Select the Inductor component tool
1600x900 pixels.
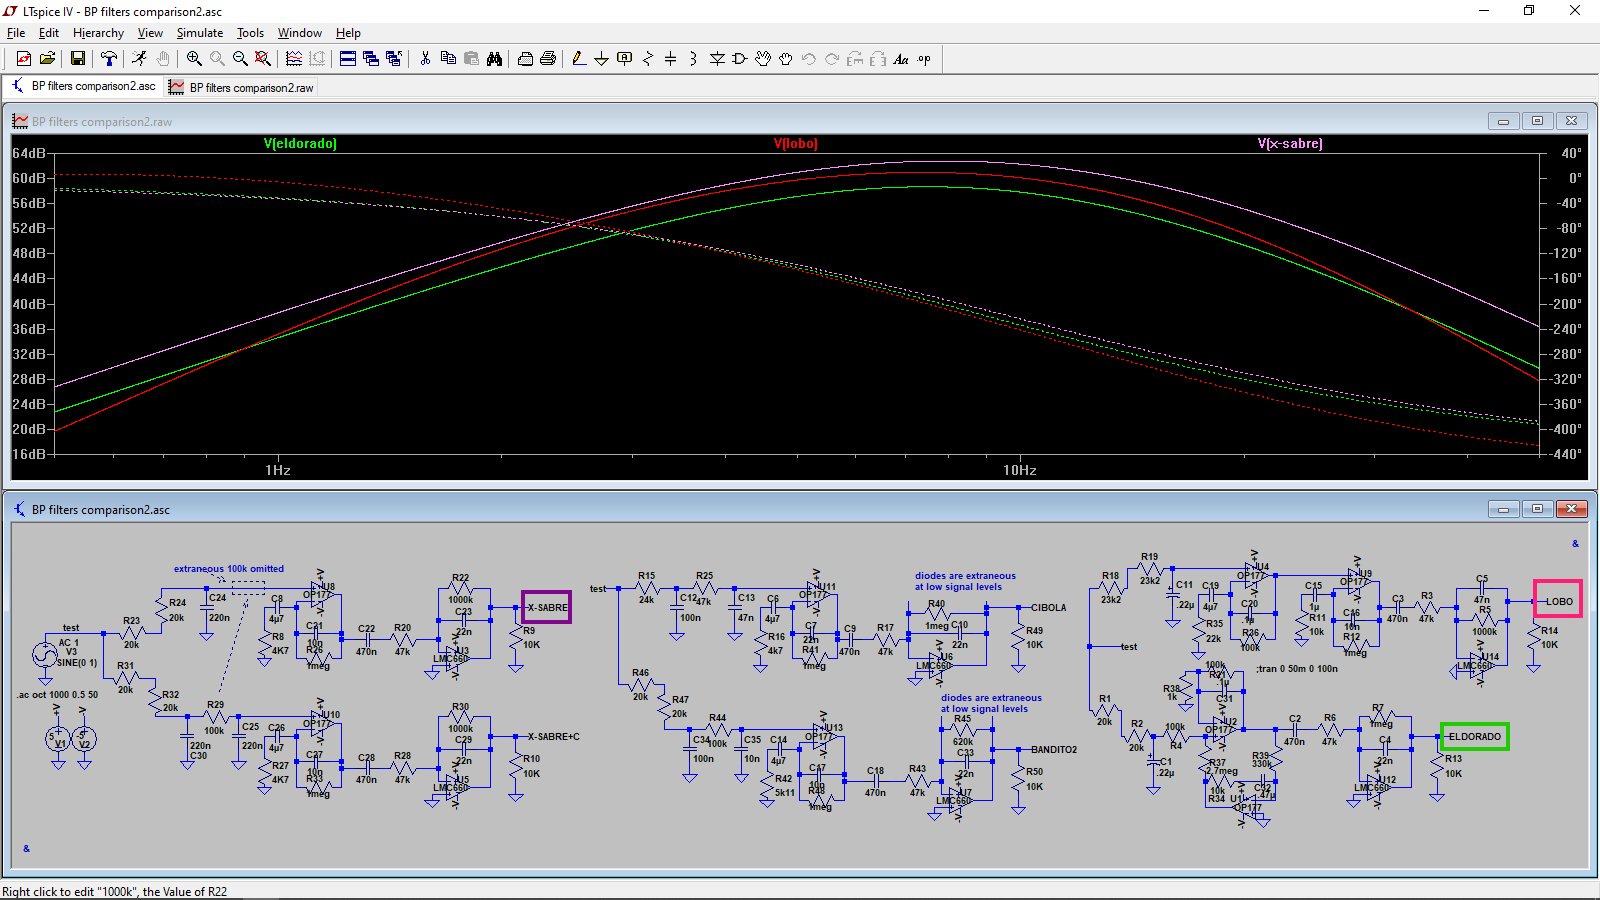[x=693, y=59]
